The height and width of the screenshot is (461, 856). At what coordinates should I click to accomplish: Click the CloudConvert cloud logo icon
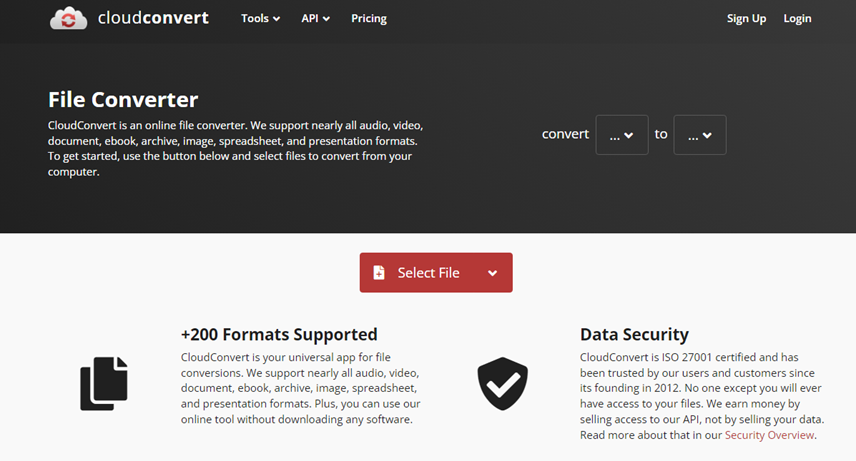pos(68,18)
